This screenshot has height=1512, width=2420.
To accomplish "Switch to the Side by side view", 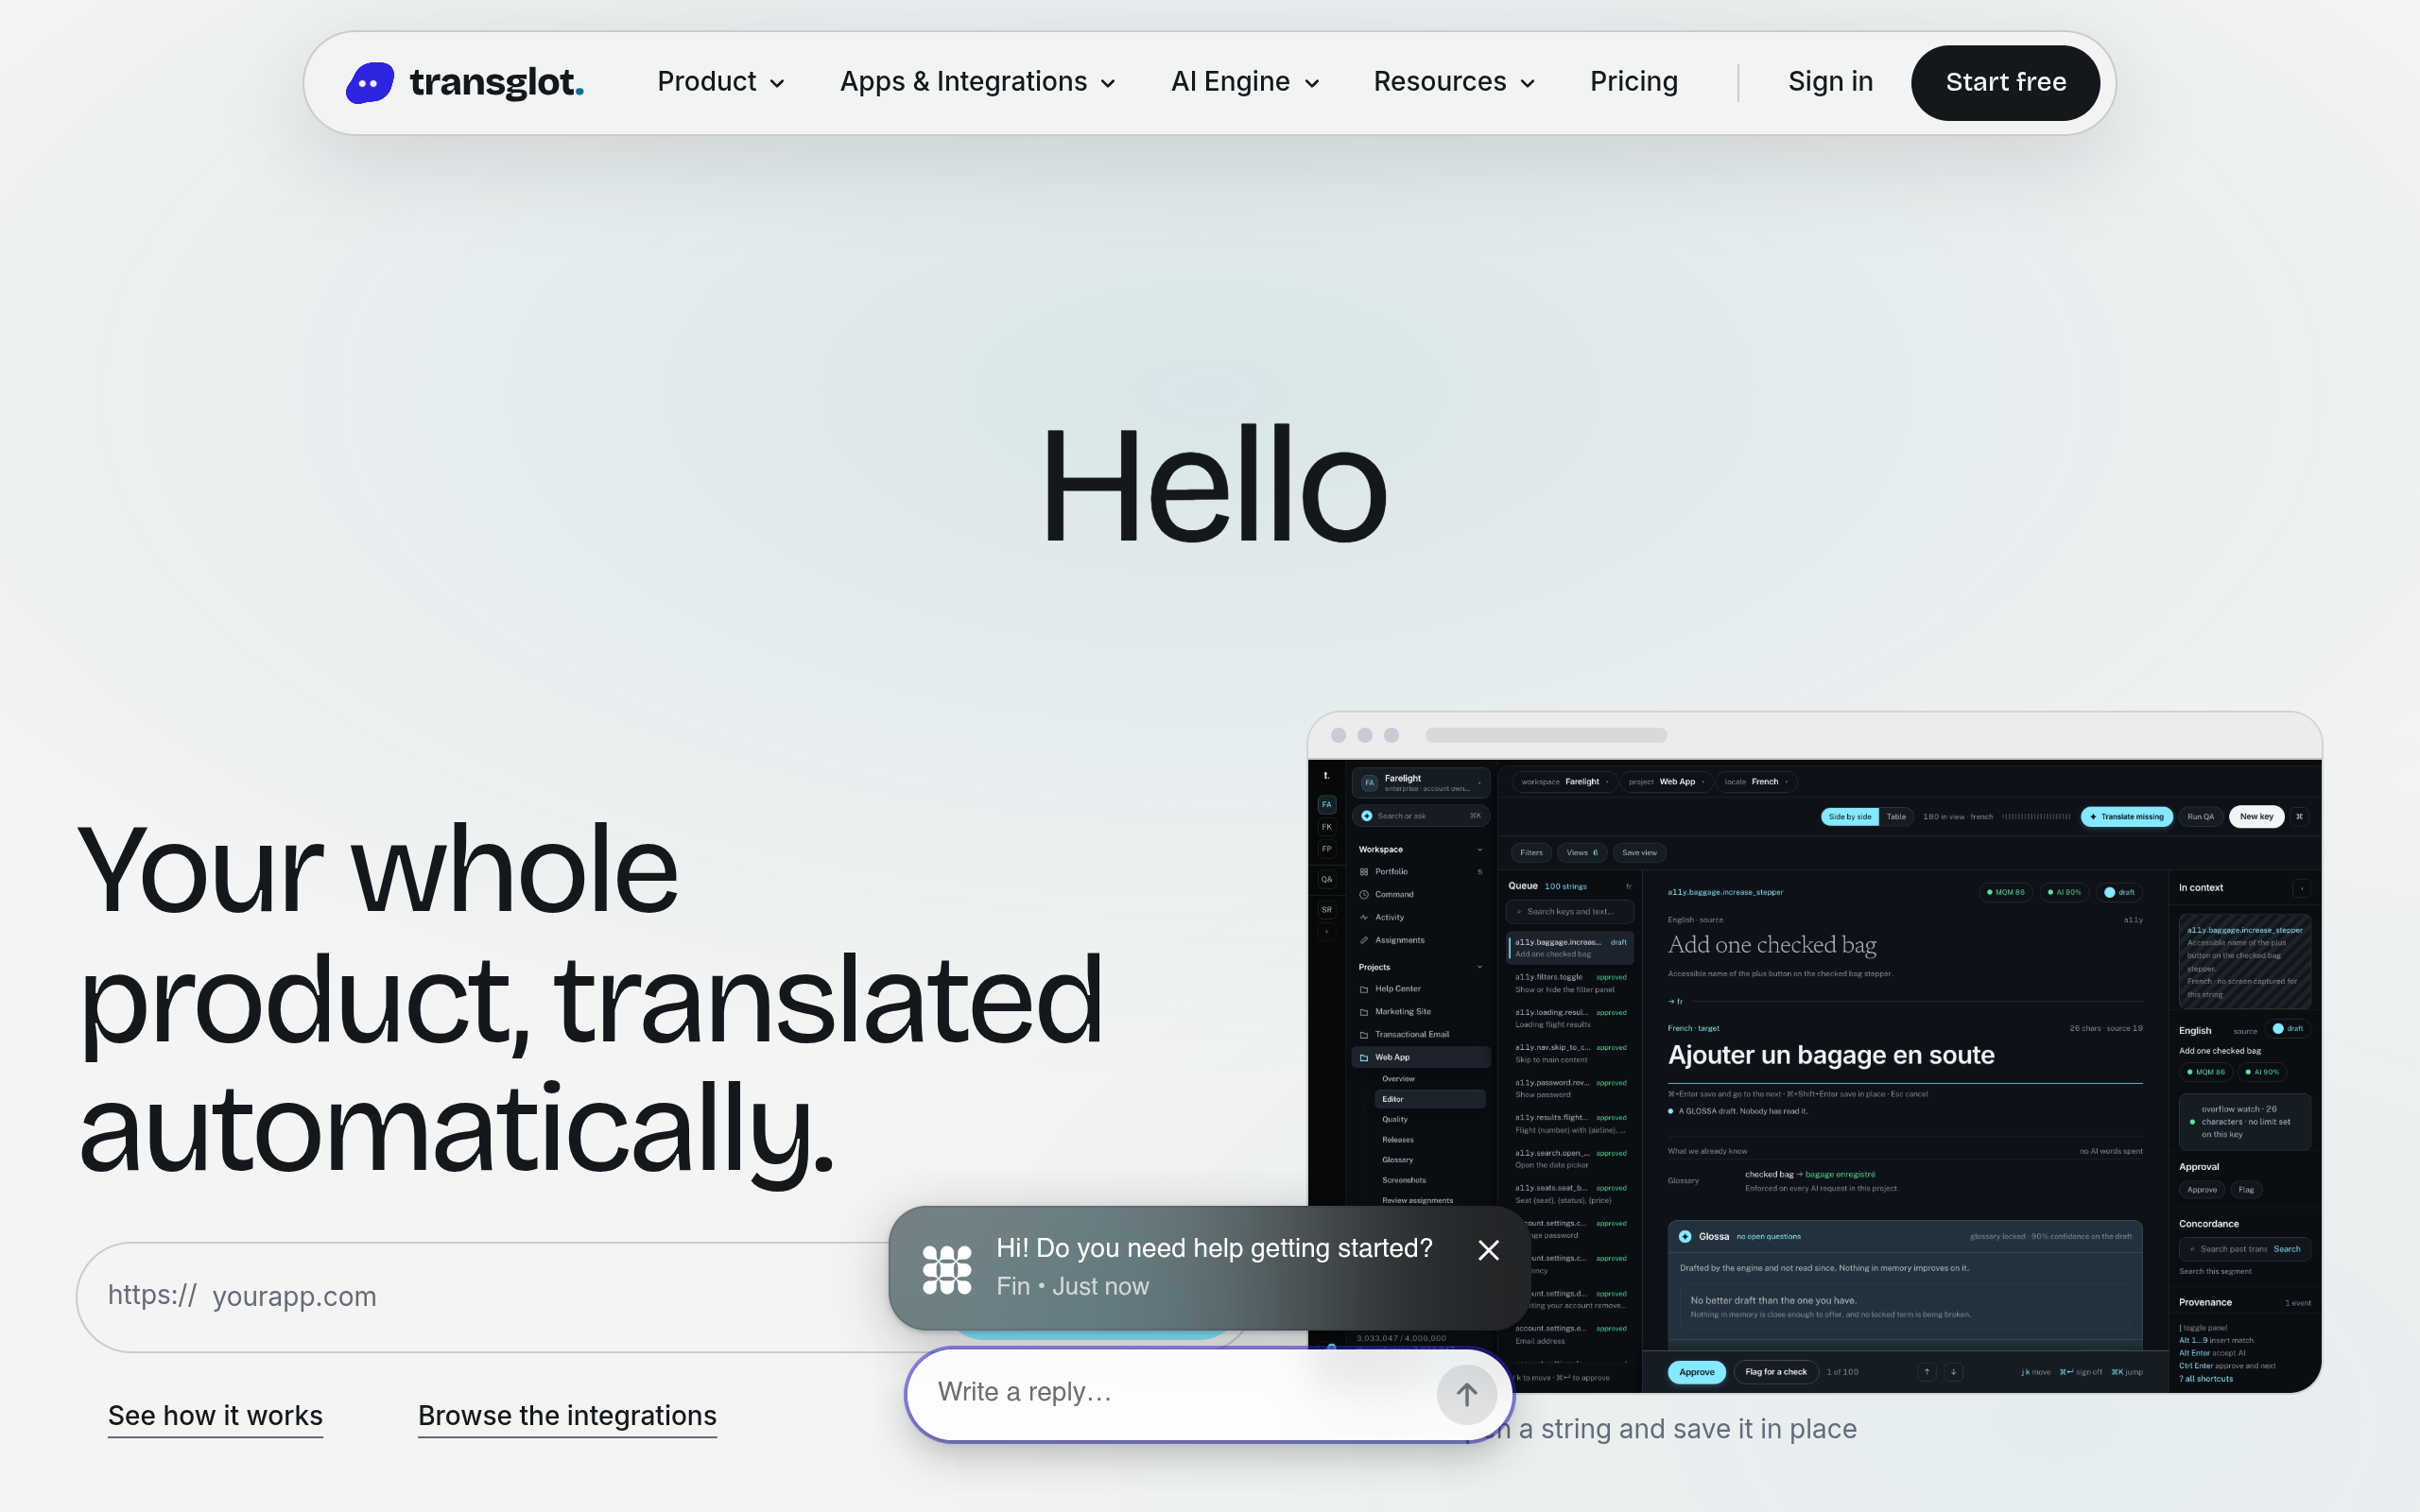I will click(x=1849, y=817).
